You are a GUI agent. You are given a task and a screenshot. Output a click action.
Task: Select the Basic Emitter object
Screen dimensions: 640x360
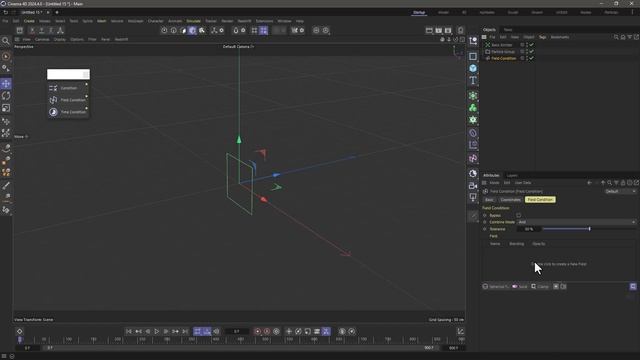coord(502,45)
